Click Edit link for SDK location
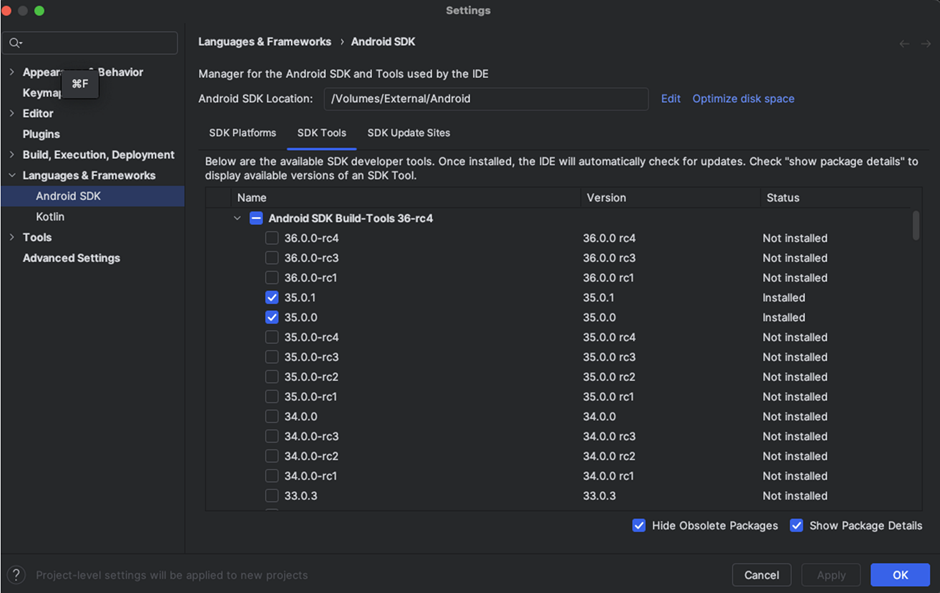Image resolution: width=940 pixels, height=593 pixels. click(x=670, y=99)
